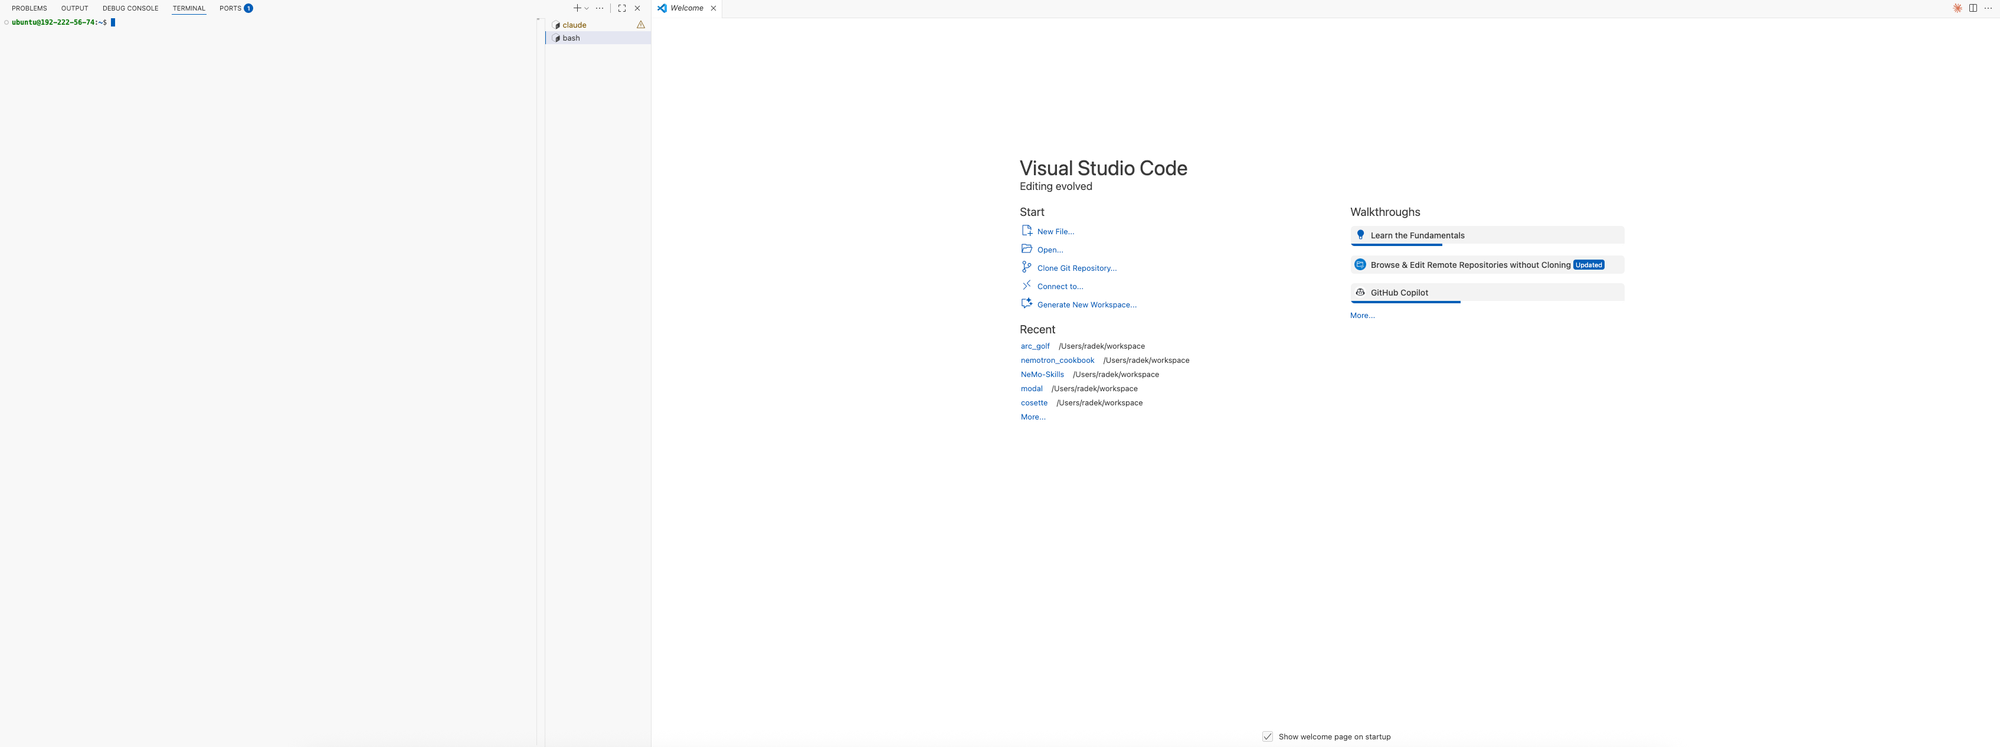Show more recent folders
The height and width of the screenshot is (747, 2000).
point(1033,417)
